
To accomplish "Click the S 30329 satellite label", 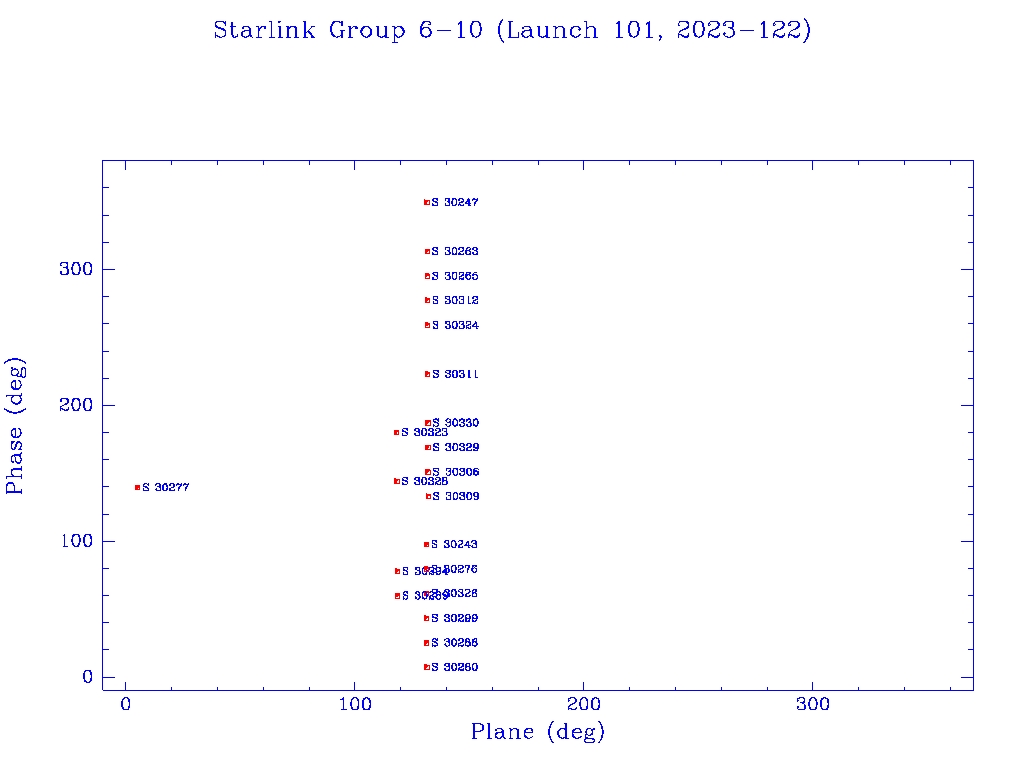I will coord(455,447).
